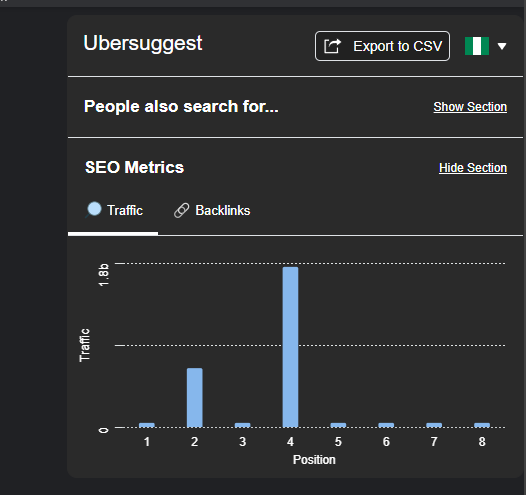Click the Nigeria flag icon

click(x=477, y=46)
